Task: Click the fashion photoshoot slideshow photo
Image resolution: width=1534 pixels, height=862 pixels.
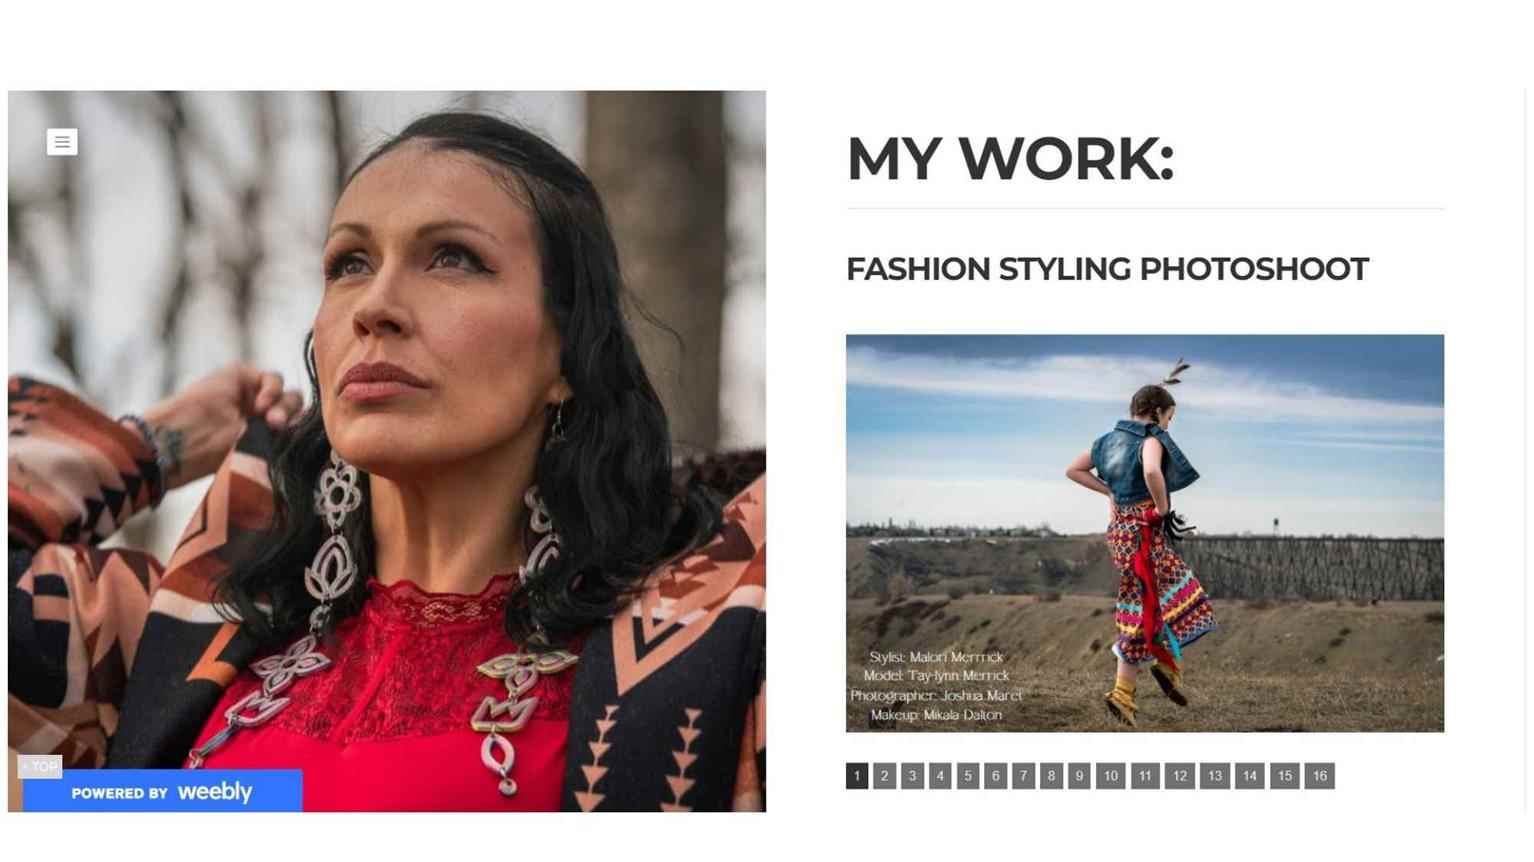Action: (1145, 533)
